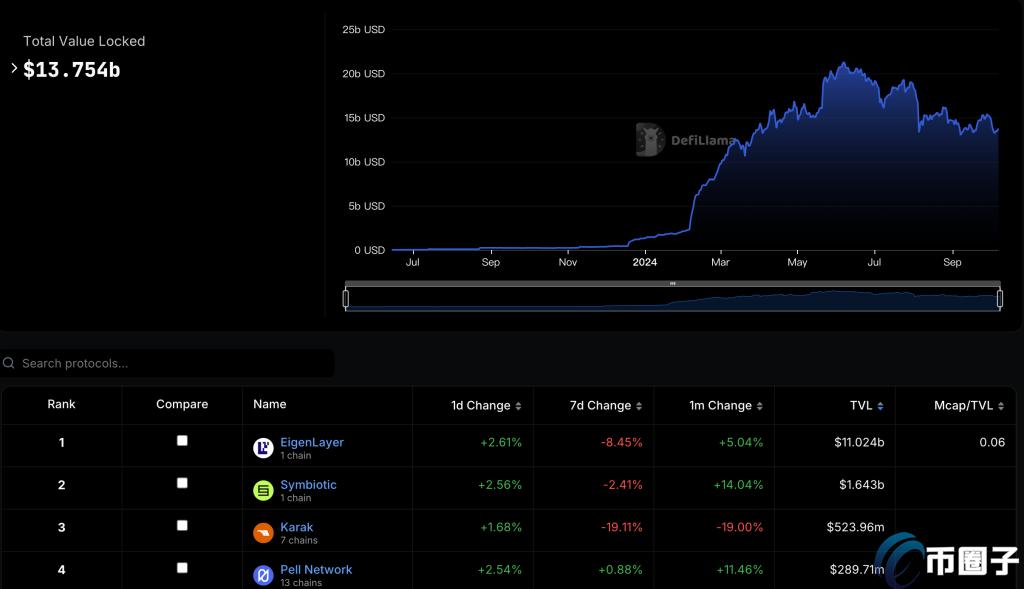1024x589 pixels.
Task: Click the EigenLayer protocol logo icon
Action: tap(263, 448)
